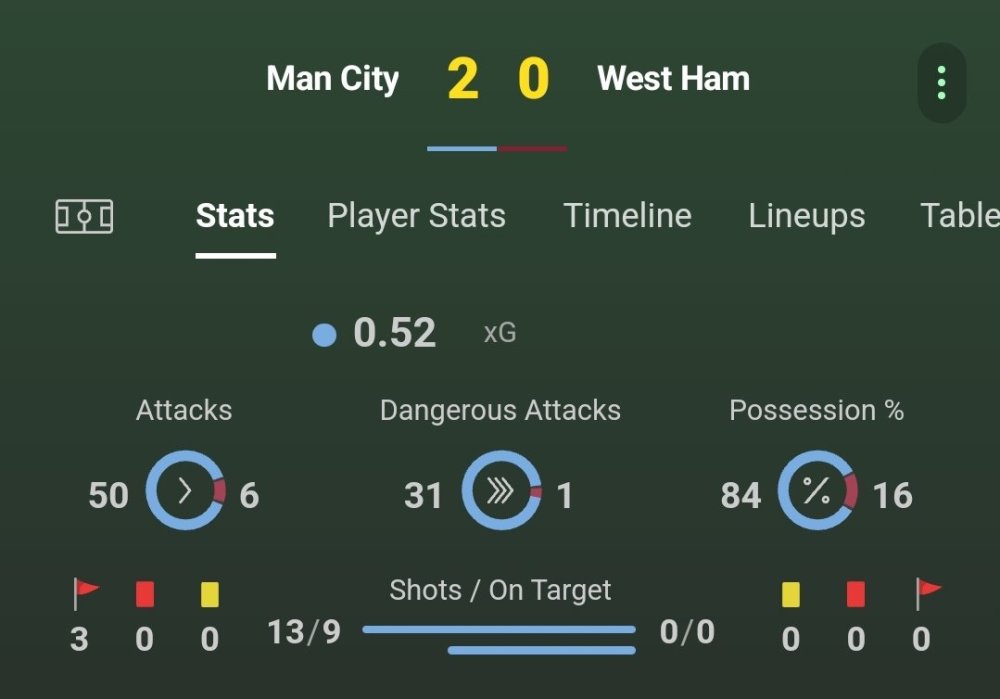This screenshot has height=699, width=1000.
Task: Click the blue xG dot indicator
Action: coord(324,334)
